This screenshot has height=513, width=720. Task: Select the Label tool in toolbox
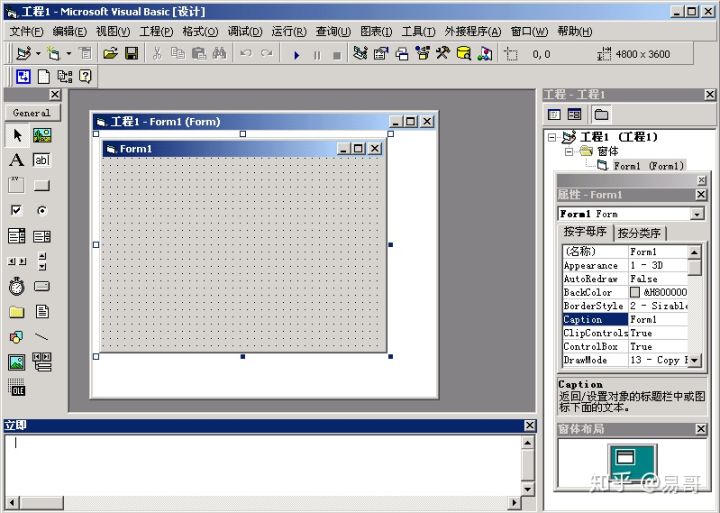coord(17,160)
